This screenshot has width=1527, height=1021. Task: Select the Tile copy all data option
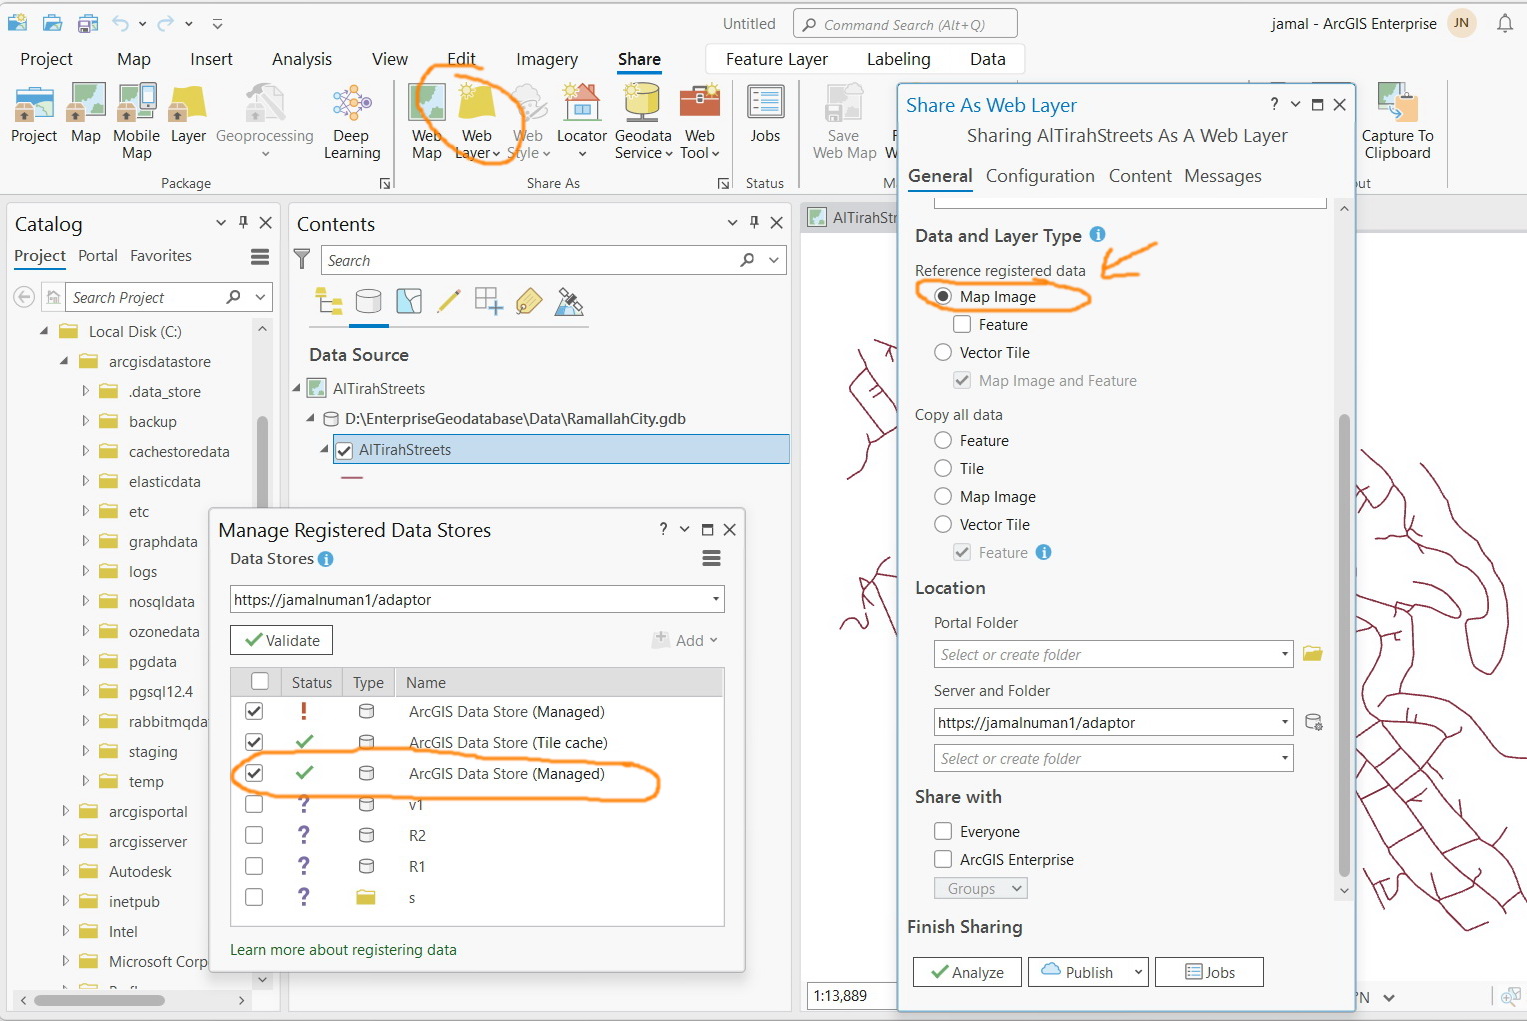pos(943,468)
